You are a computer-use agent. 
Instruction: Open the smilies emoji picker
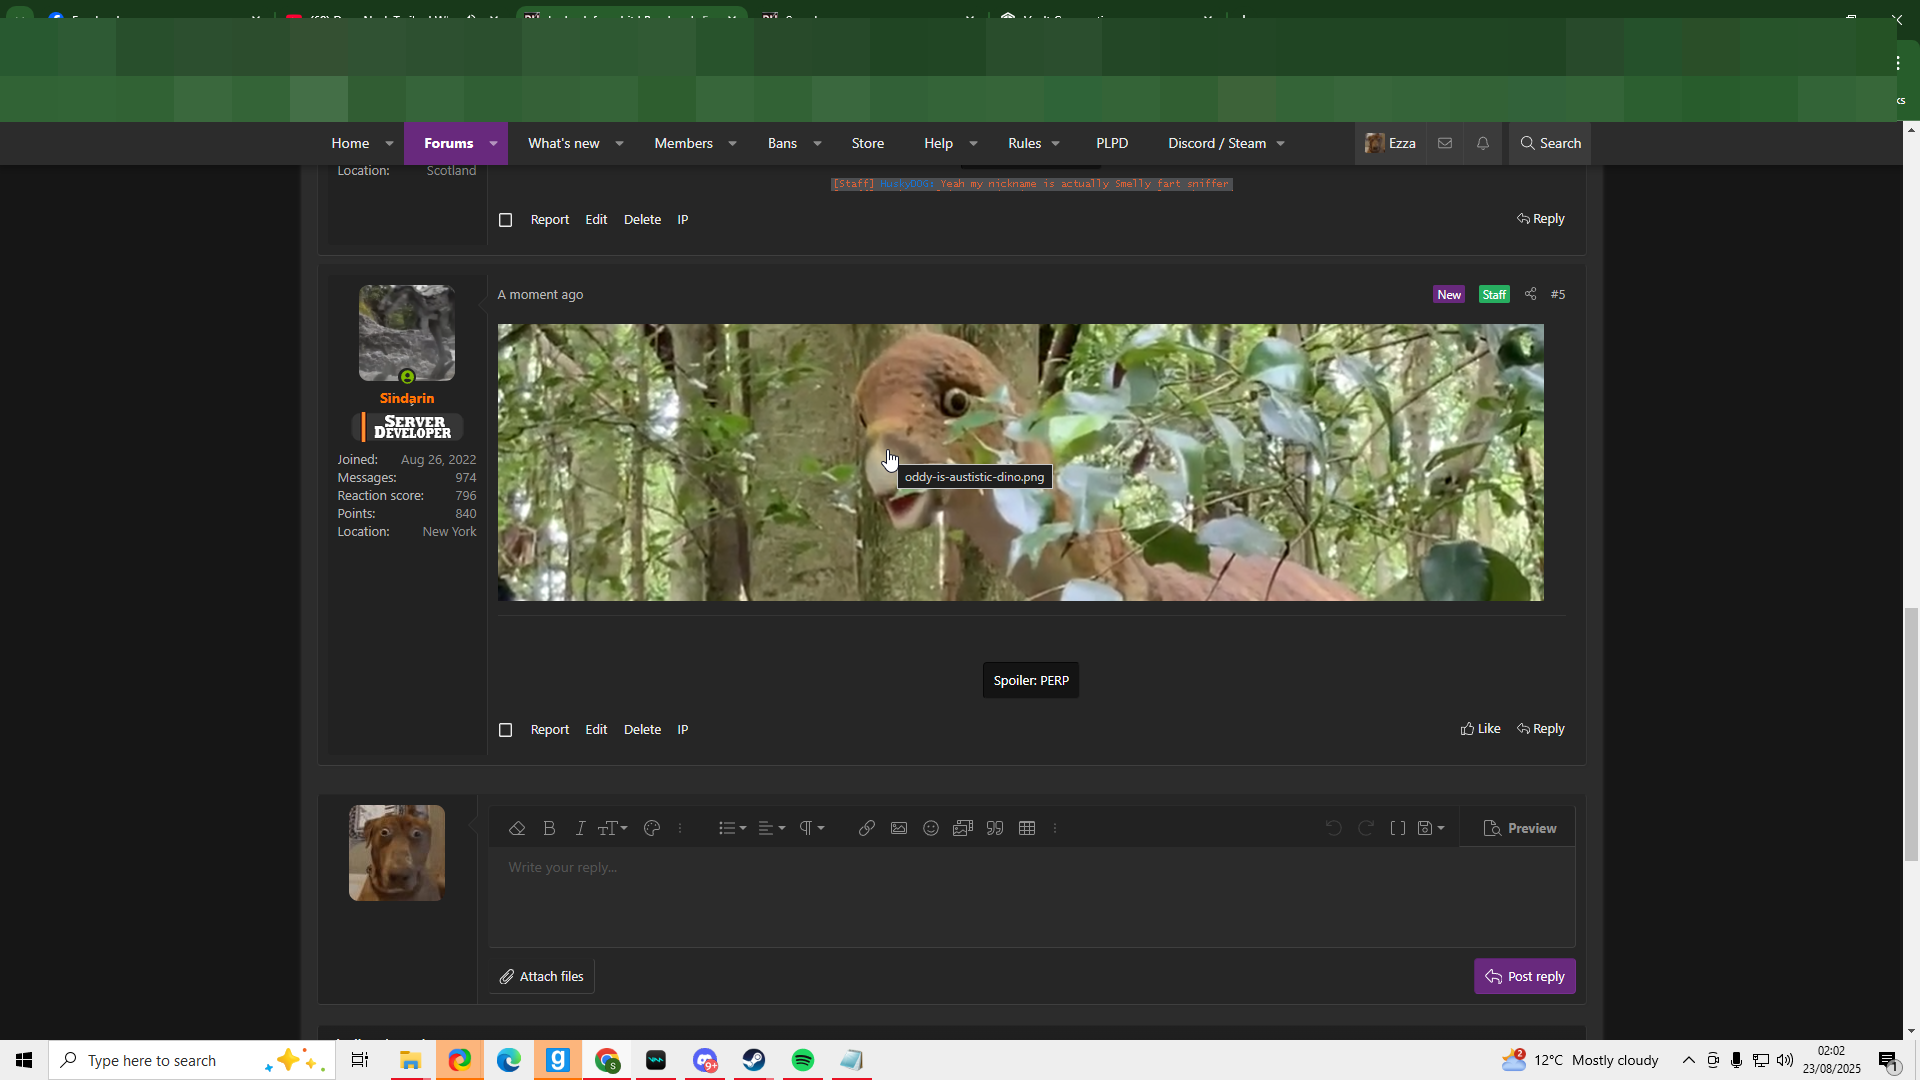(x=931, y=828)
